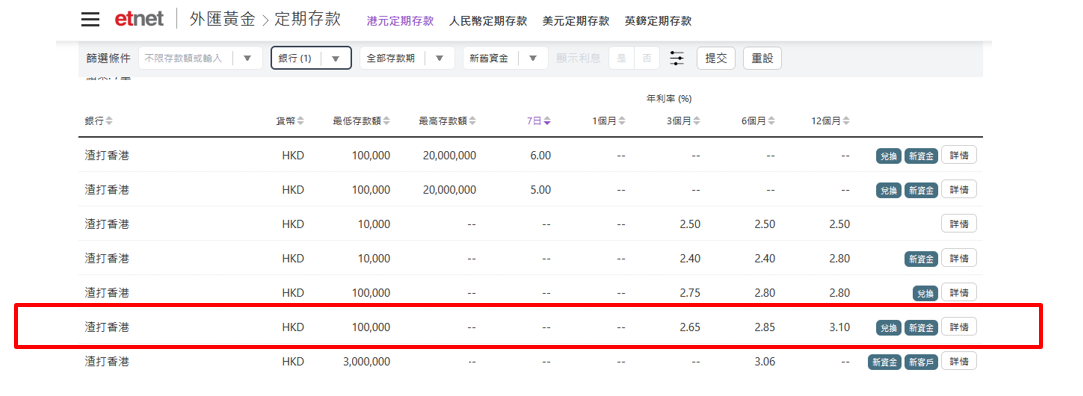The image size is (1083, 396).
Task: Sort by 6個月 rate column arrows
Action: pos(771,121)
